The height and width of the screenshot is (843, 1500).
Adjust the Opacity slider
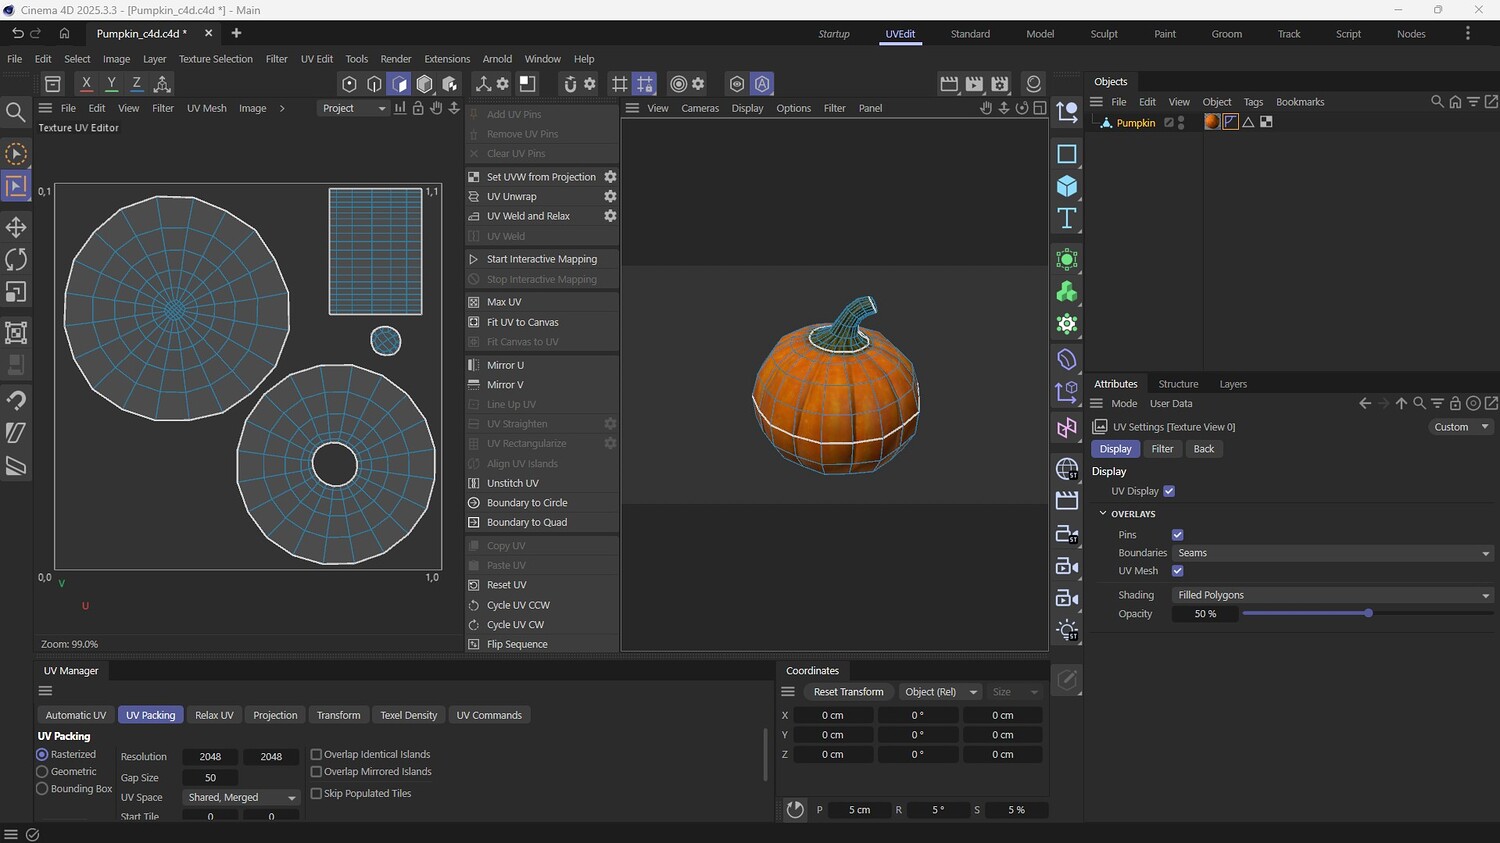(x=1368, y=613)
